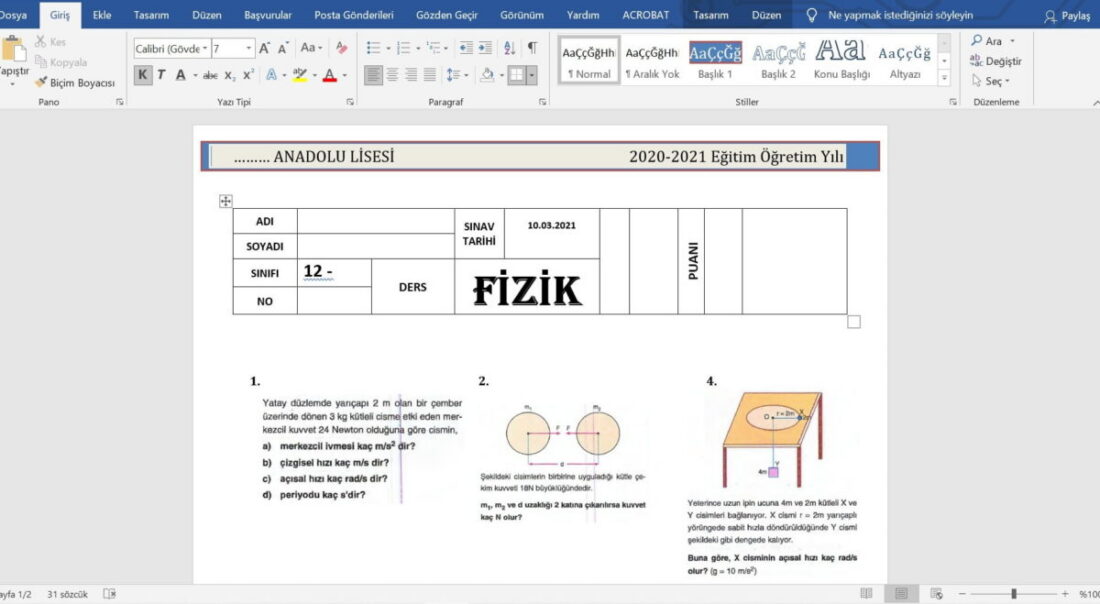1100x604 pixels.
Task: Toggle Italic (T) formatting
Action: tap(161, 75)
